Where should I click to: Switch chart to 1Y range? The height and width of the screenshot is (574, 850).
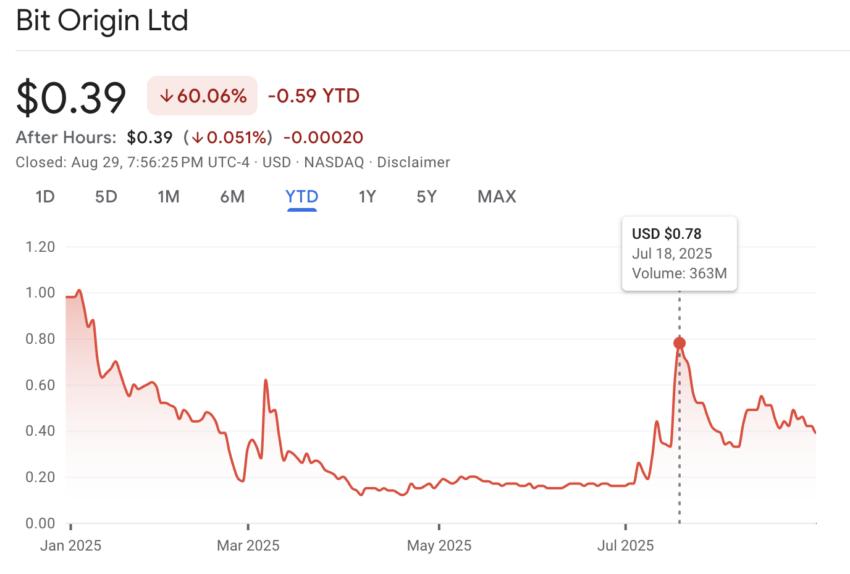click(x=367, y=197)
